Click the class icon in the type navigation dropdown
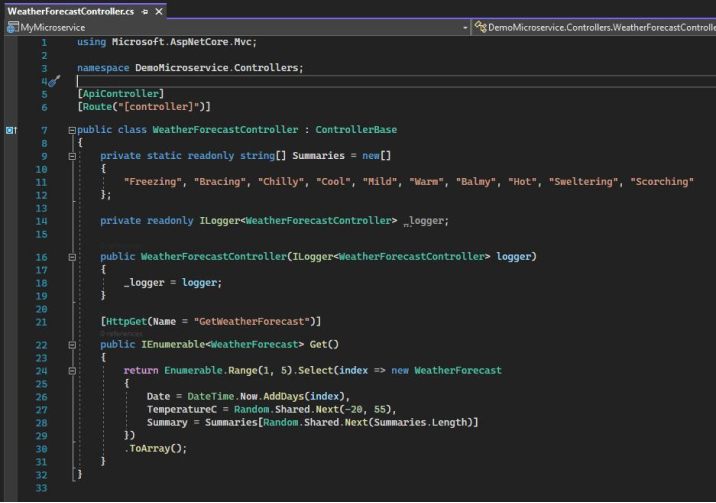716x503 pixels. [481, 27]
